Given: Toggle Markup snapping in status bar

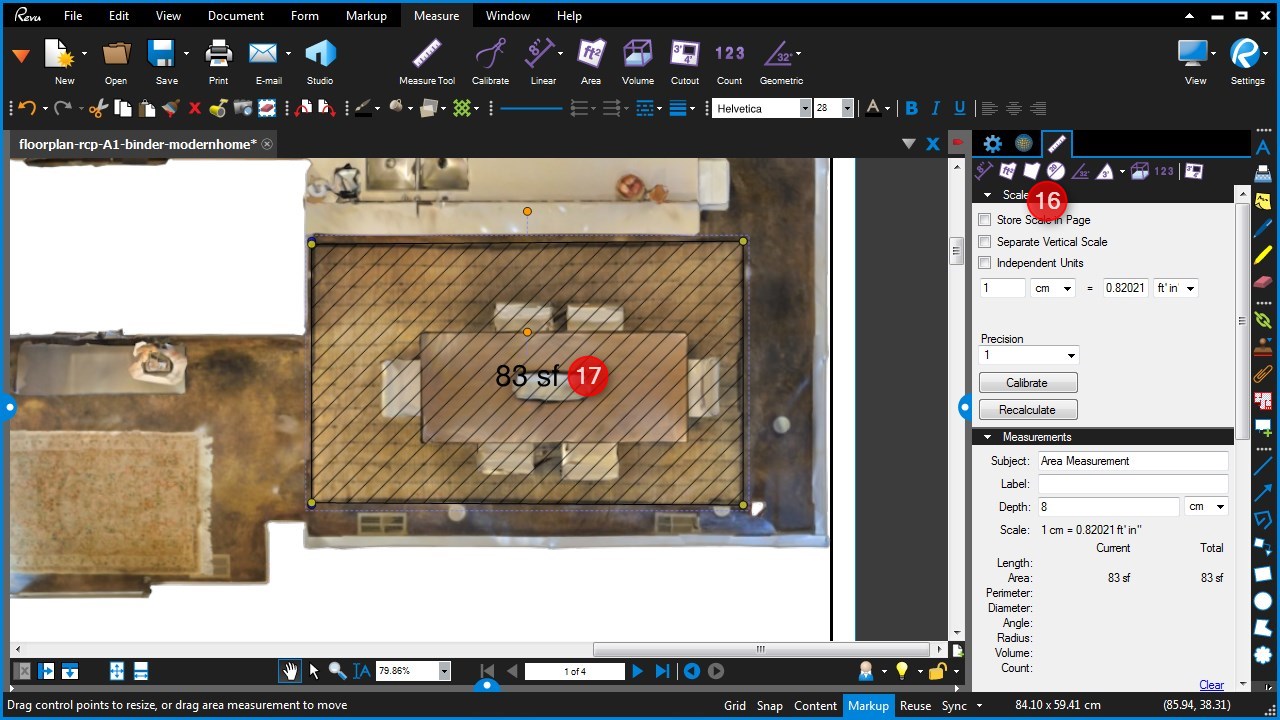Looking at the screenshot, I should [868, 705].
